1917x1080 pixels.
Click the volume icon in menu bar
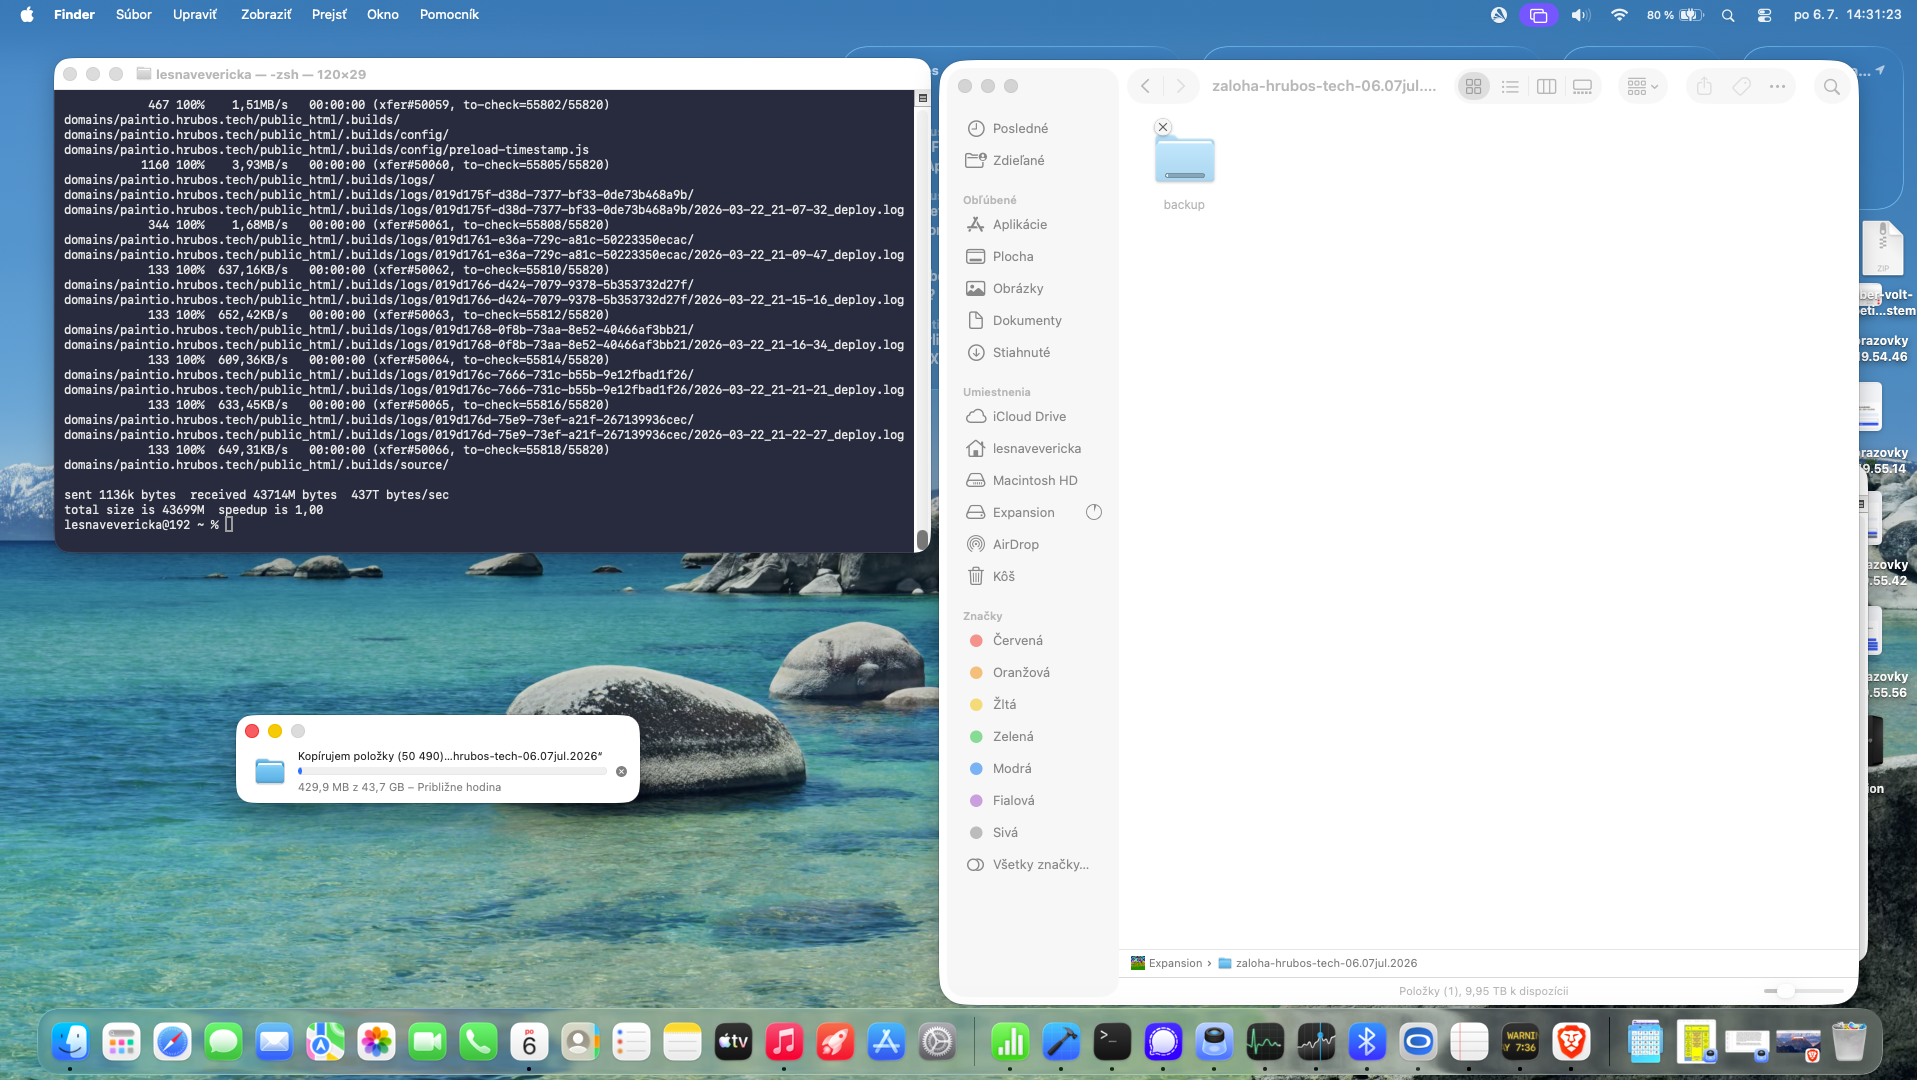pos(1580,15)
